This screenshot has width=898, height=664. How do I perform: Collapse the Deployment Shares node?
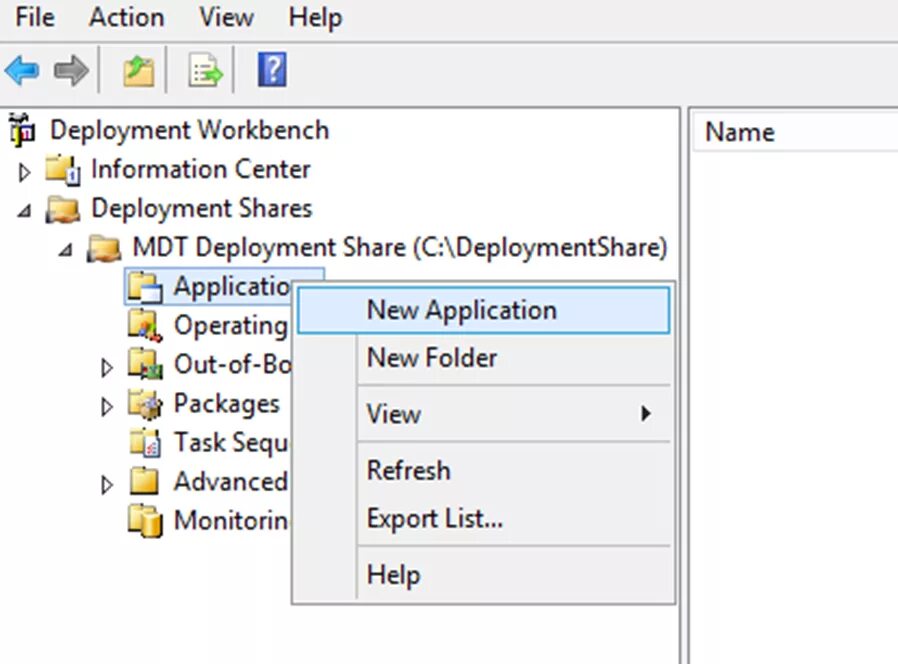24,211
